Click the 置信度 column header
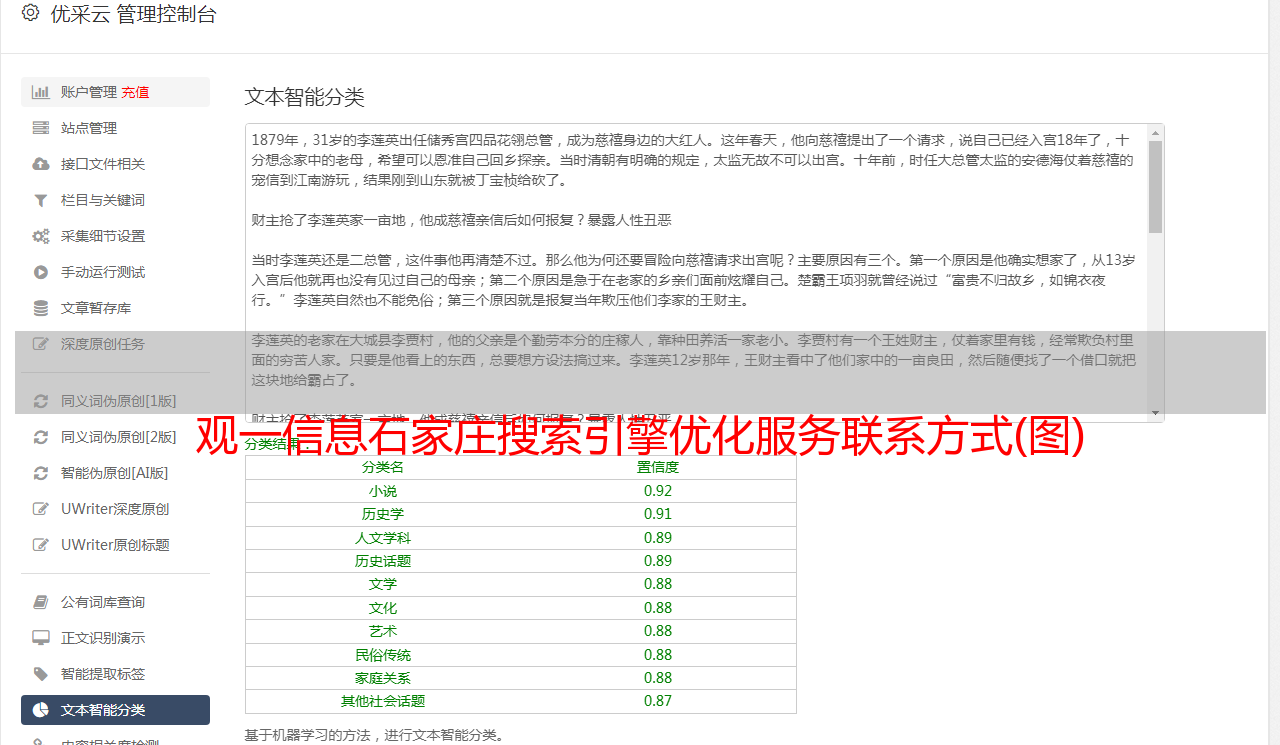The width and height of the screenshot is (1280, 745). tap(658, 467)
